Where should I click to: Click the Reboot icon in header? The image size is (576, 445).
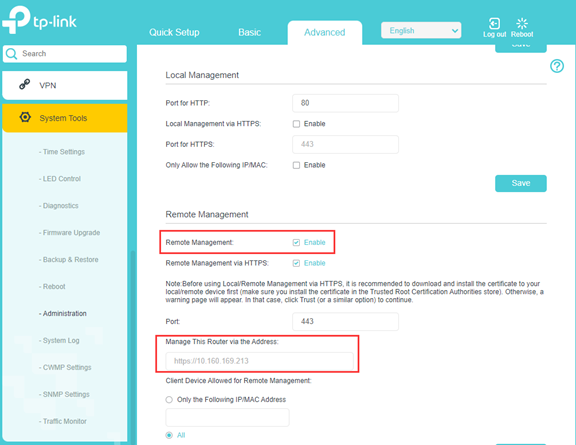pos(522,24)
